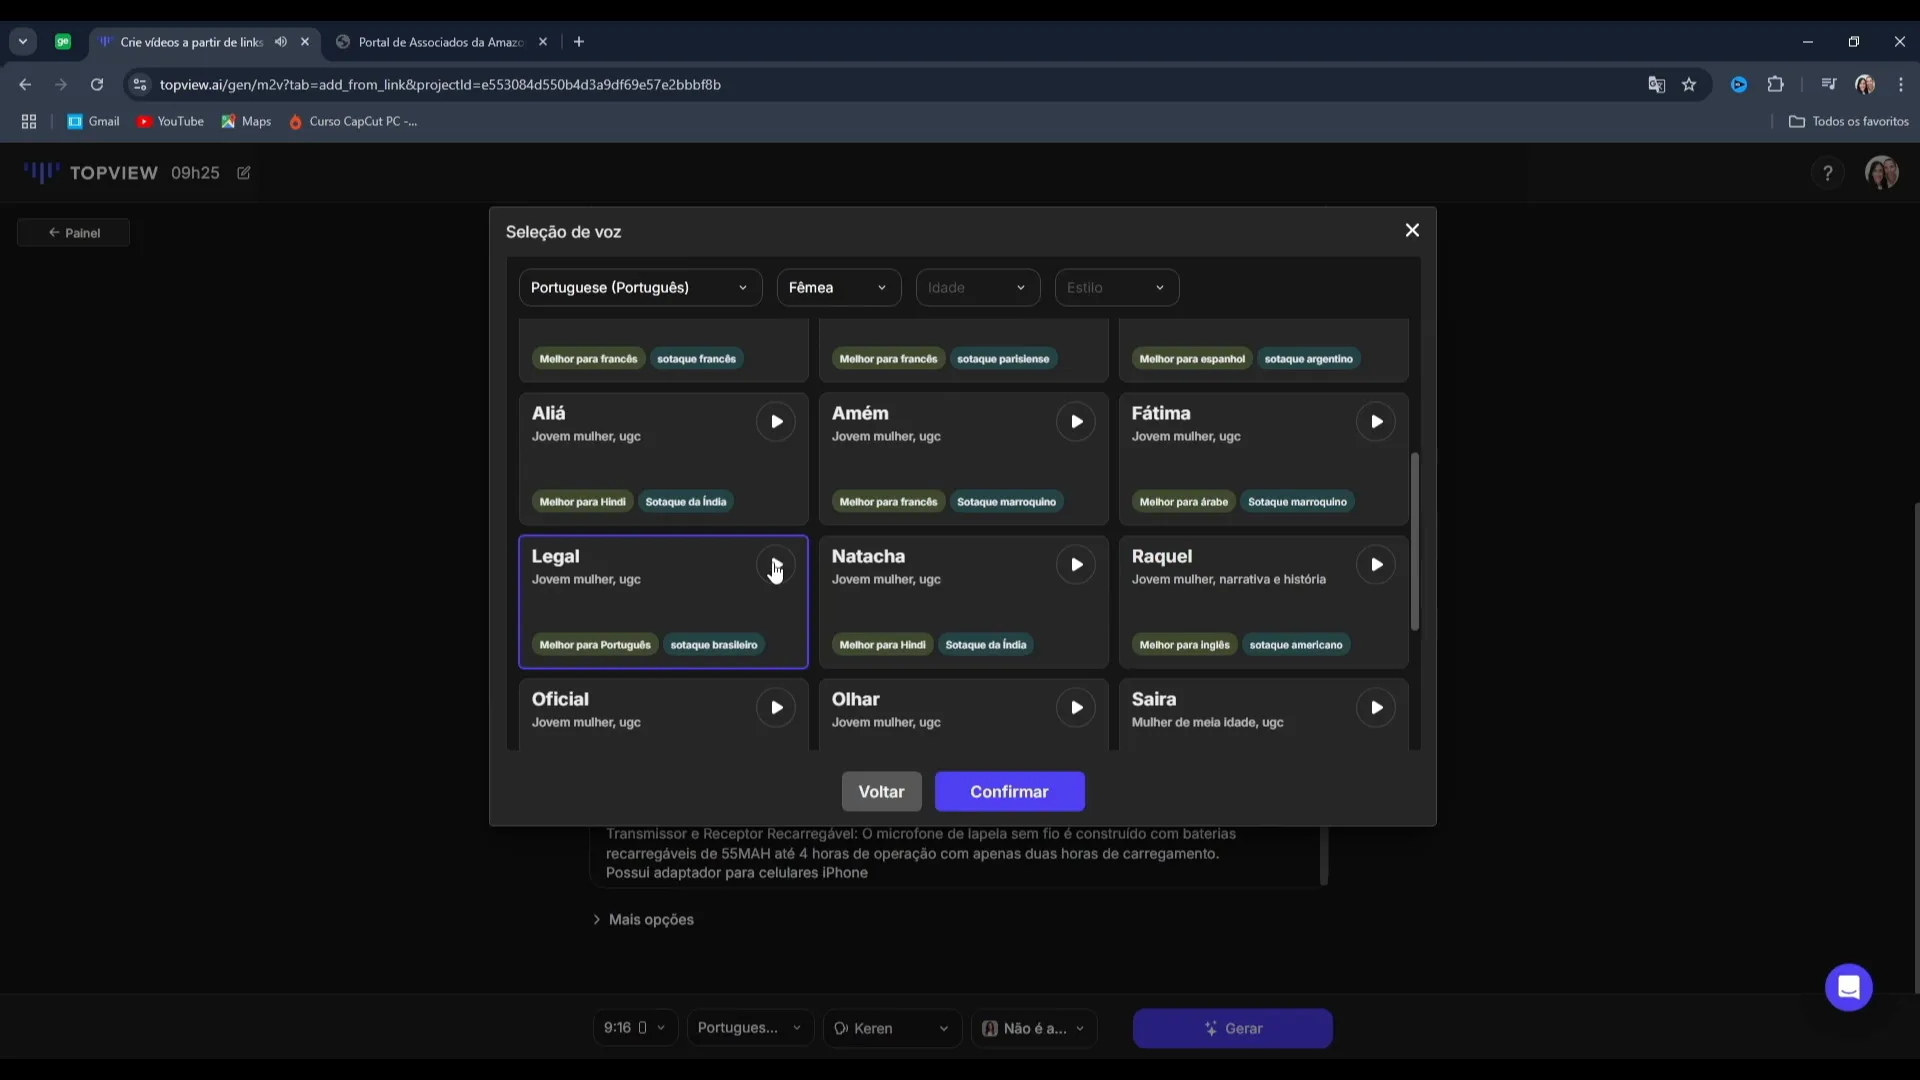
Task: Click the Voltar button
Action: click(881, 792)
